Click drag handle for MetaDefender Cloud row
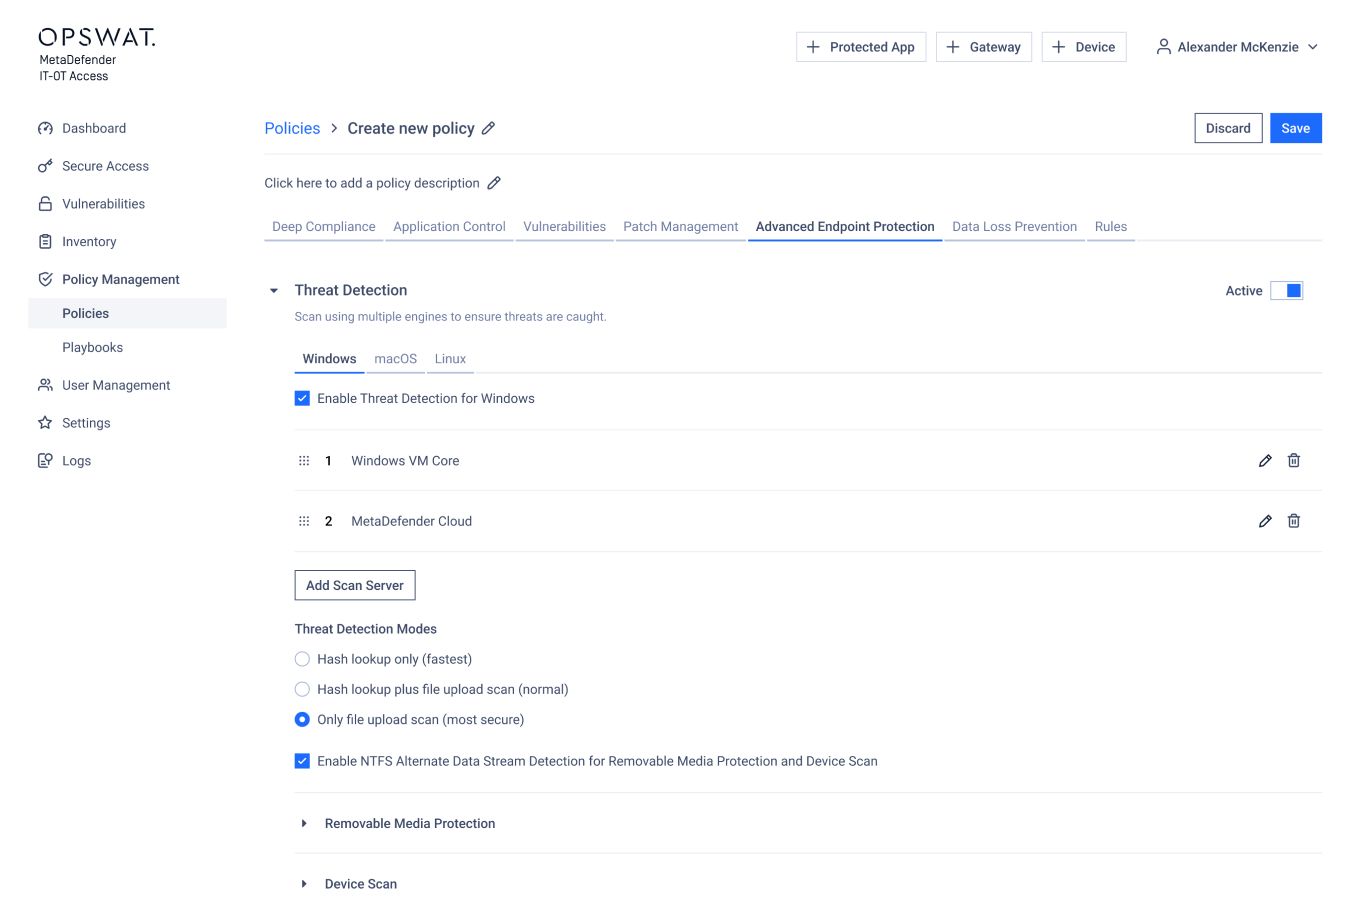Screen dimensions: 1360x906 [x=304, y=521]
